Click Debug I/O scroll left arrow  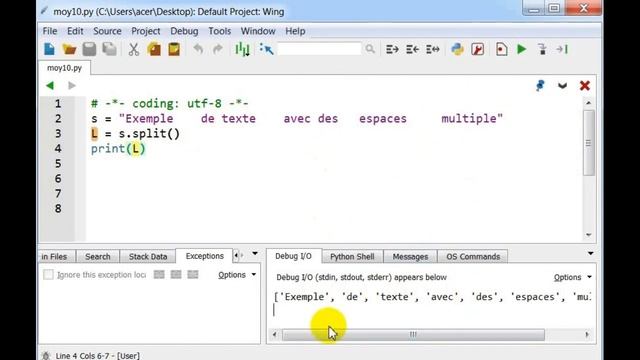click(x=274, y=335)
